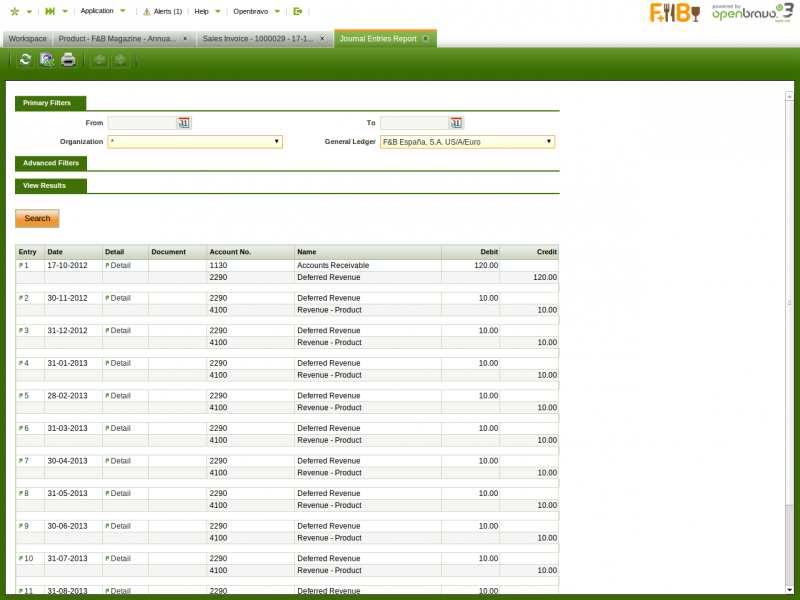Image resolution: width=800 pixels, height=600 pixels.
Task: Expand the Organization dropdown
Action: coord(276,142)
